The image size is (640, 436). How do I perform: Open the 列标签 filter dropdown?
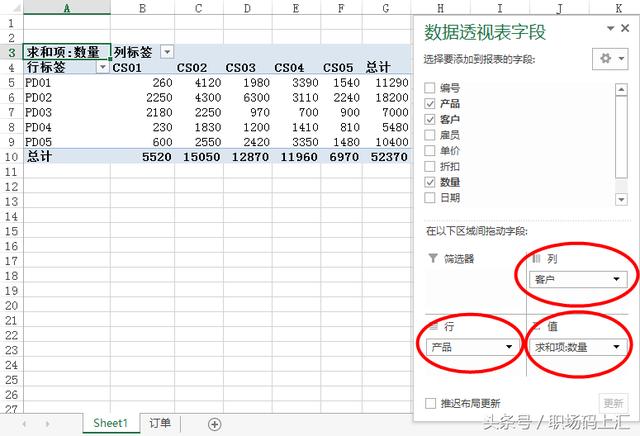pyautogui.click(x=167, y=52)
